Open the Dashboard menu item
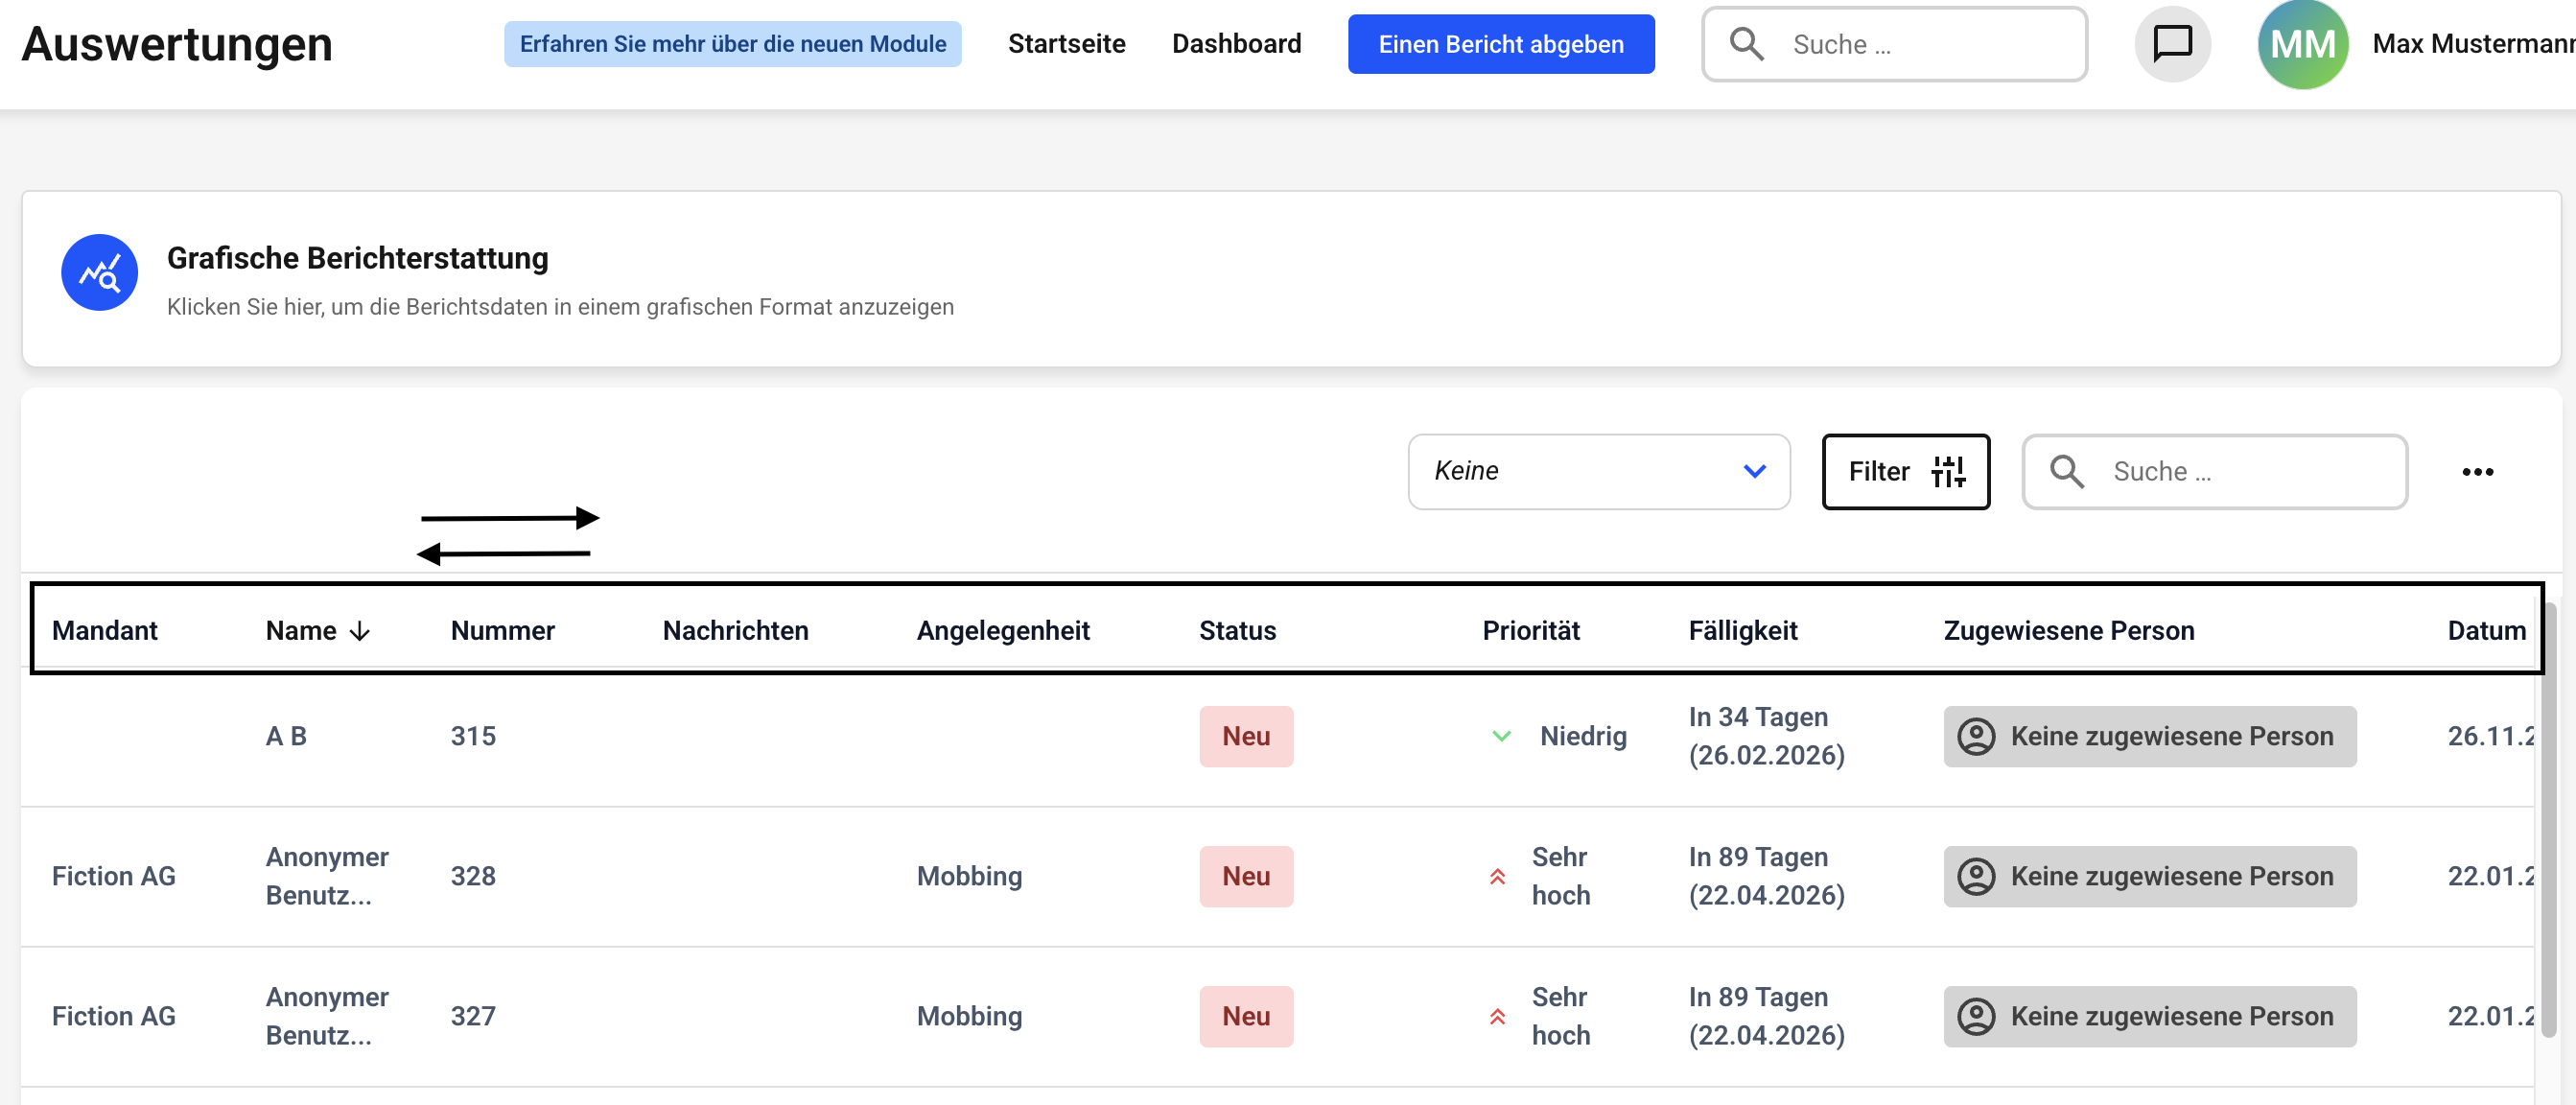The image size is (2576, 1105). tap(1236, 44)
